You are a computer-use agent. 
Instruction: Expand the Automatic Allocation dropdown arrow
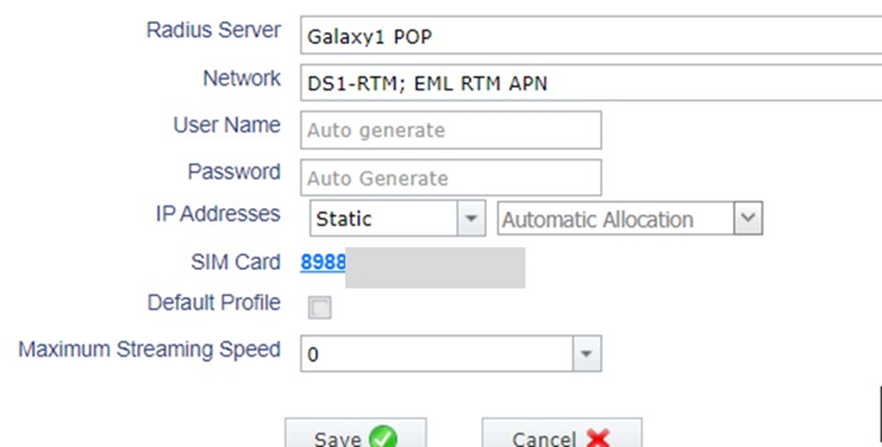[x=747, y=219]
